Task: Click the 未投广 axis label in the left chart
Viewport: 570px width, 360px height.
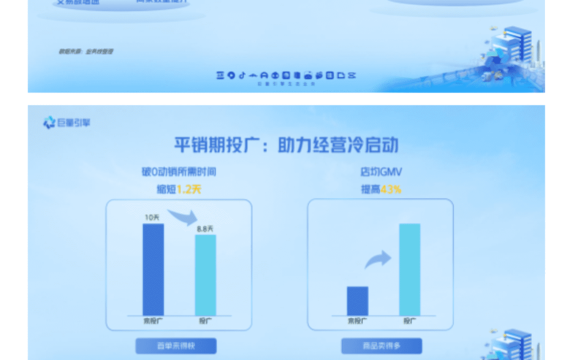Action: tap(153, 321)
